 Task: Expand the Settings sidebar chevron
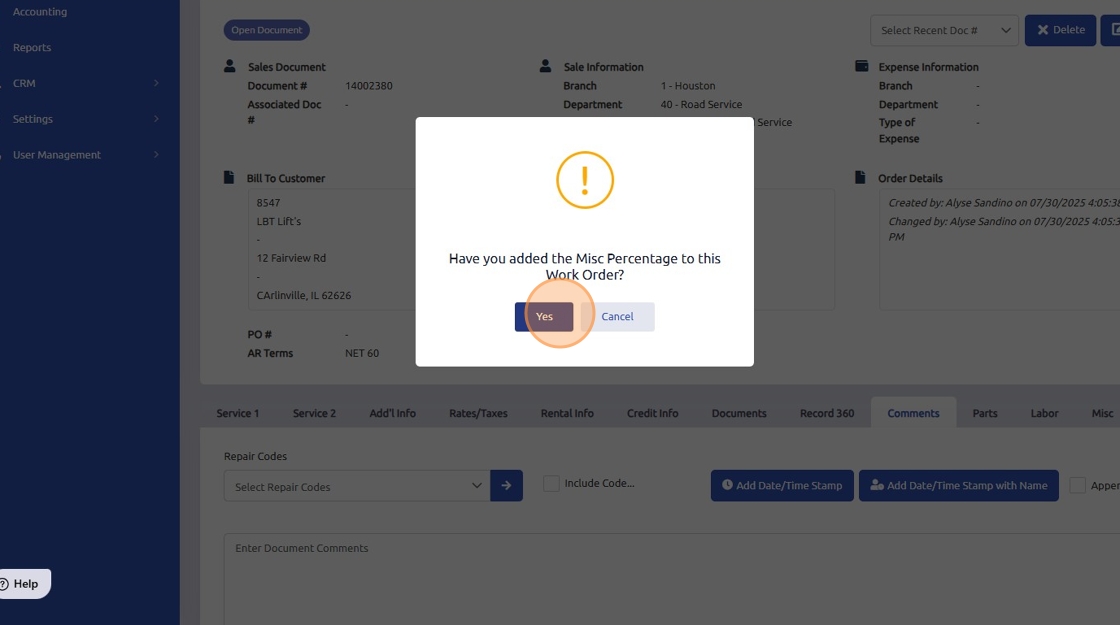(x=156, y=119)
